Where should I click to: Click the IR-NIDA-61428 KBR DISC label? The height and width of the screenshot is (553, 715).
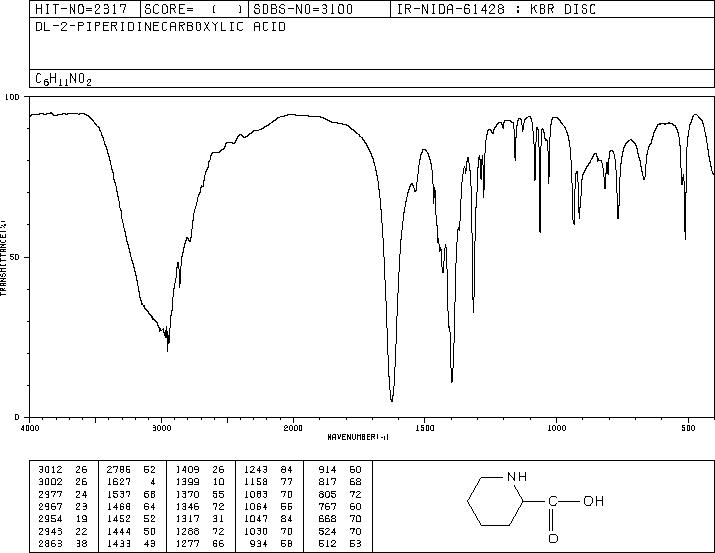click(x=496, y=9)
